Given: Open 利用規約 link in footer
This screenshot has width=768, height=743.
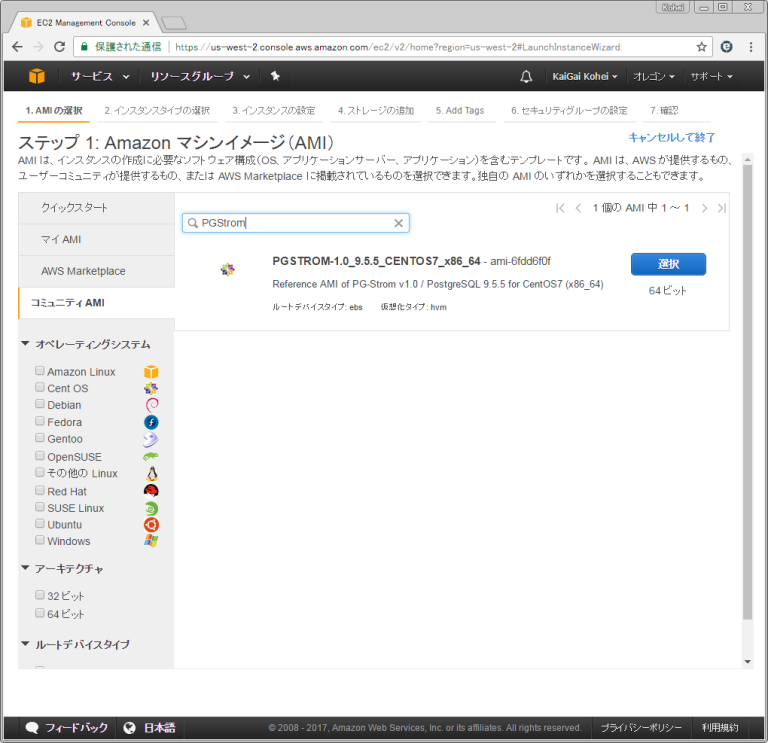Looking at the screenshot, I should [720, 728].
